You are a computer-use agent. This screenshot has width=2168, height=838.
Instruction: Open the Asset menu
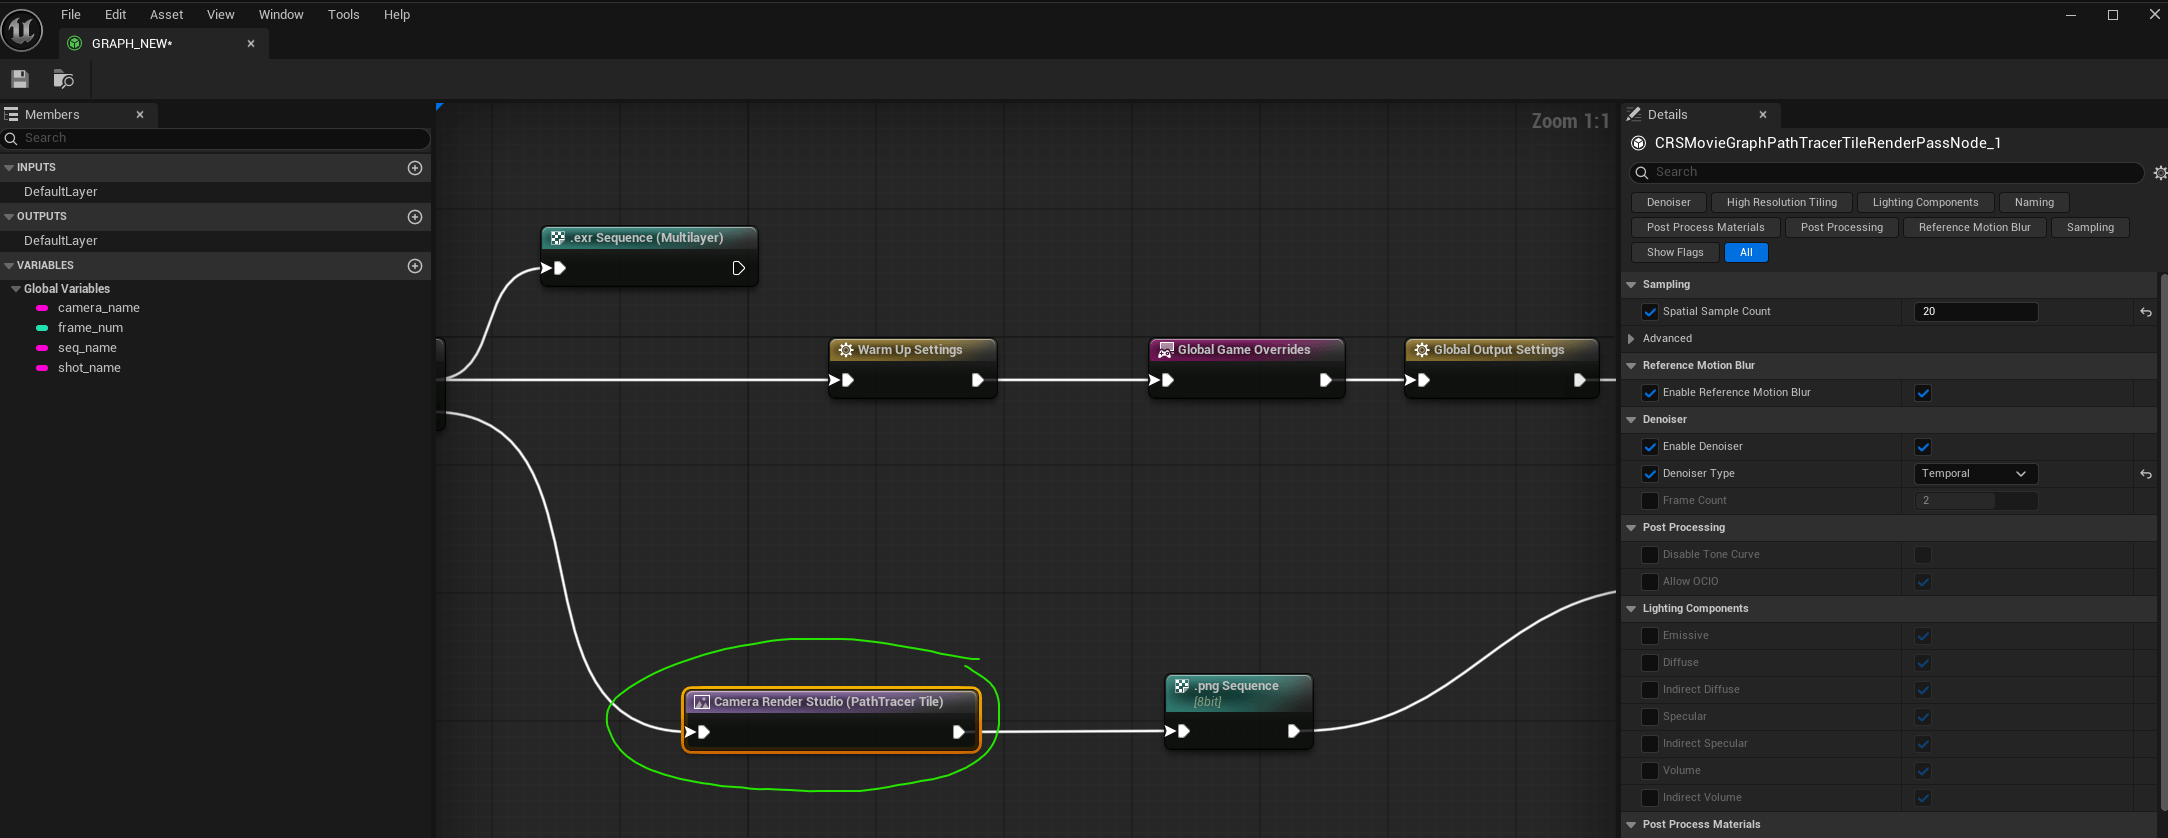167,15
